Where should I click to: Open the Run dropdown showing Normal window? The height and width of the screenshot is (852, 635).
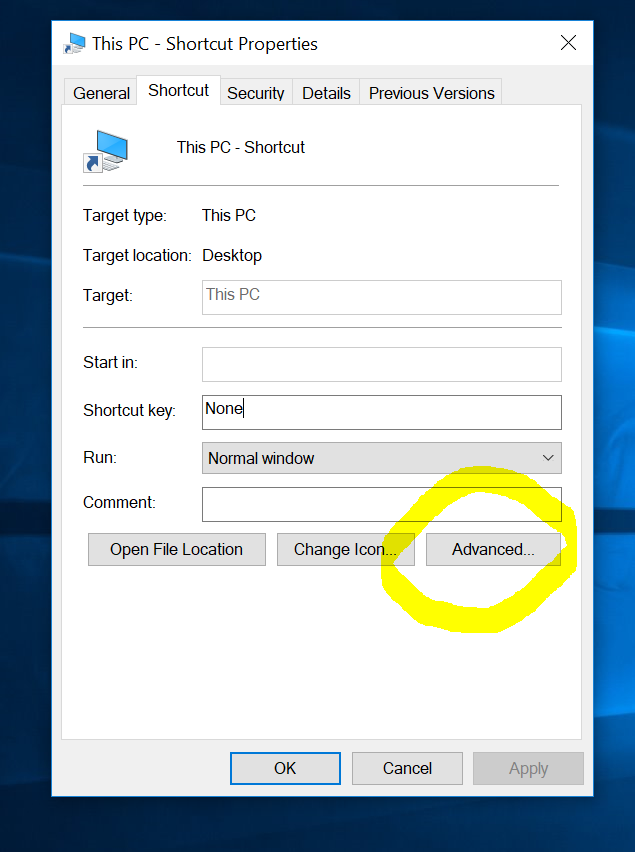[382, 458]
